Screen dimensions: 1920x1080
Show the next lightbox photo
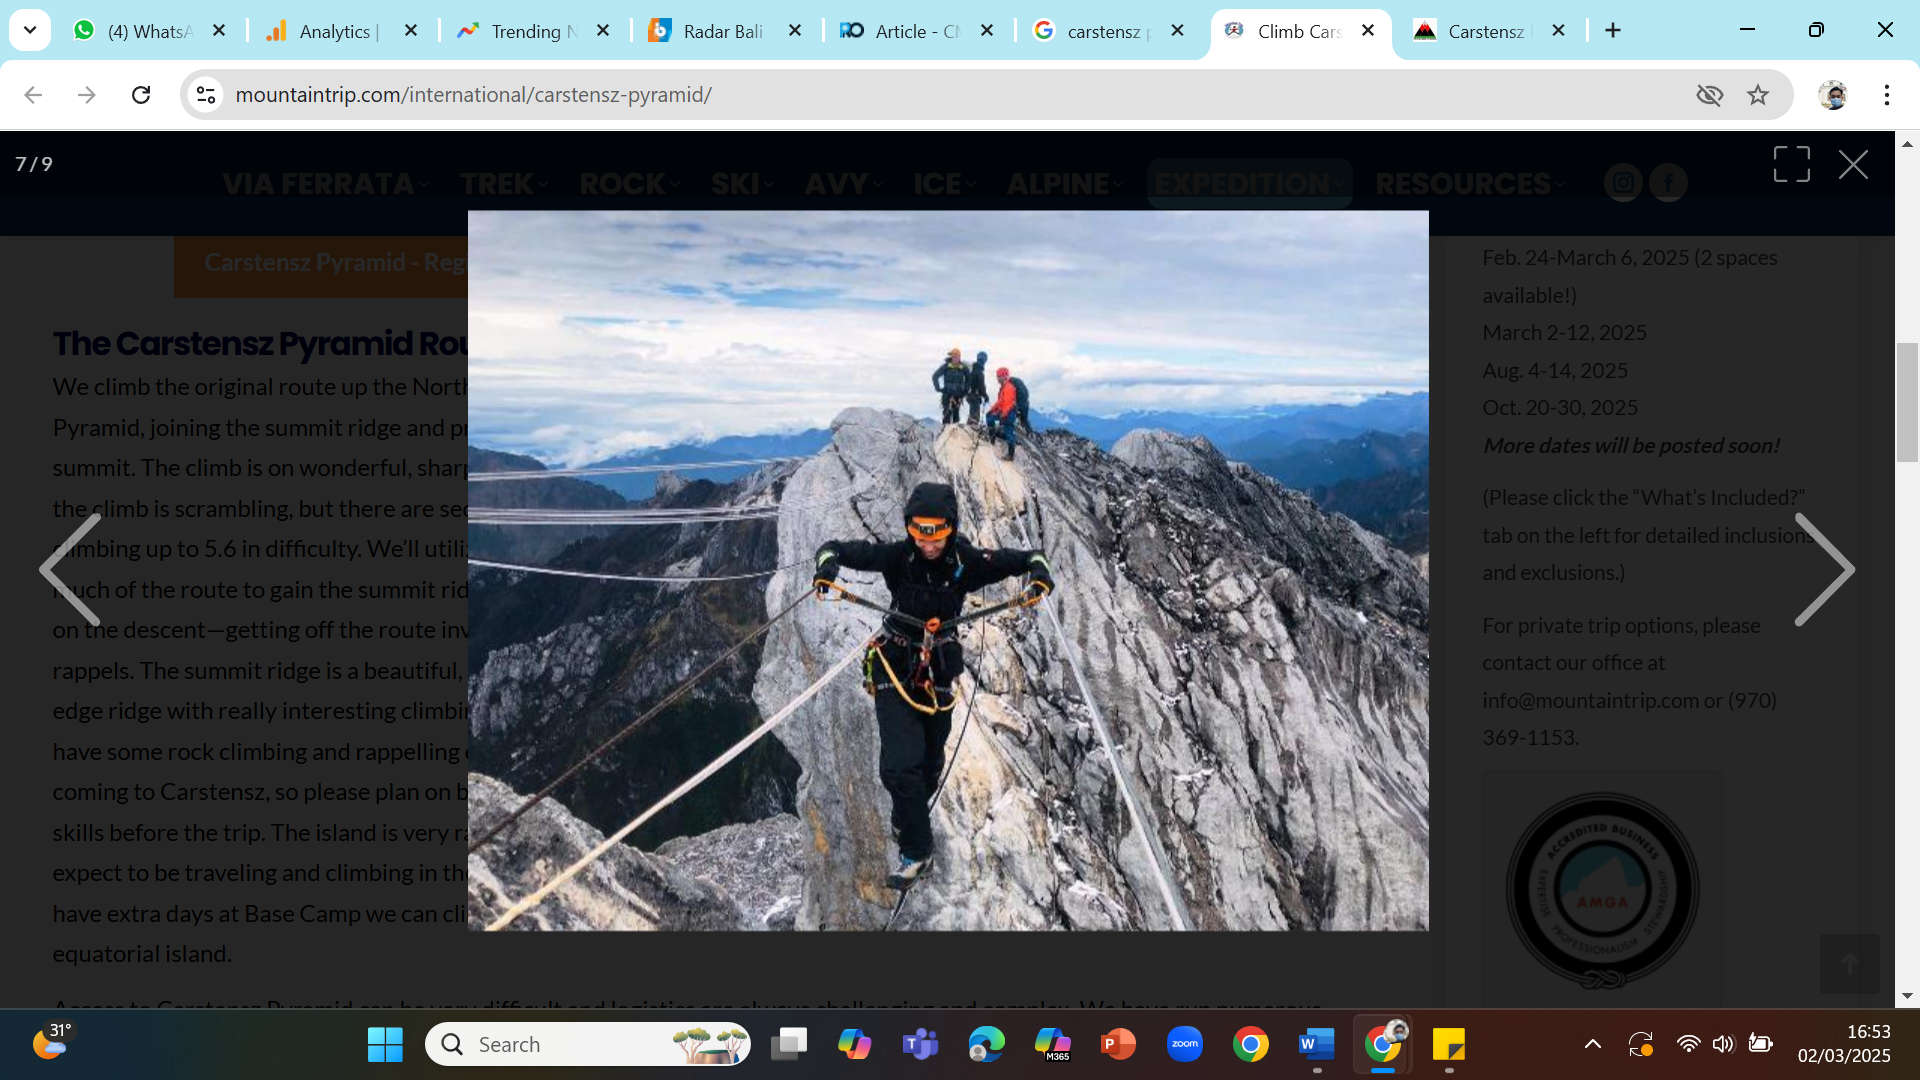pyautogui.click(x=1825, y=570)
